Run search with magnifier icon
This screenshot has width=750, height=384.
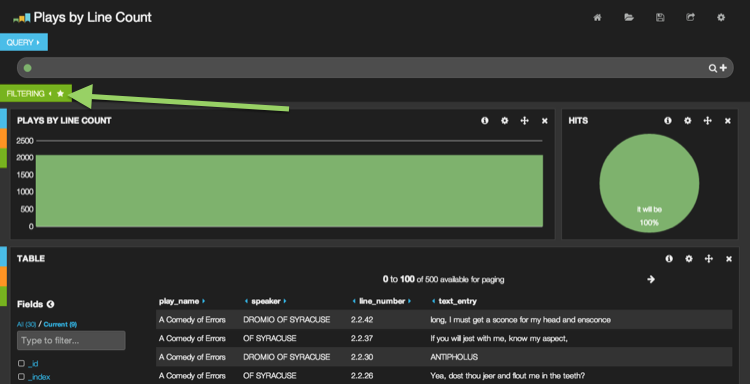pyautogui.click(x=713, y=68)
